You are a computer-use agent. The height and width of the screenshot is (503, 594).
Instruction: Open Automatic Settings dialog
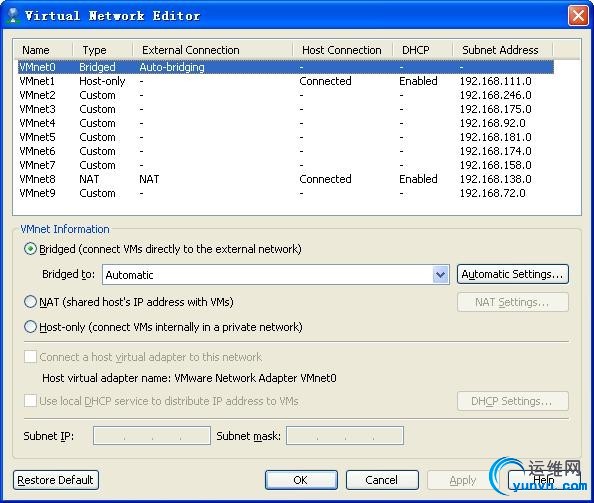click(x=513, y=274)
